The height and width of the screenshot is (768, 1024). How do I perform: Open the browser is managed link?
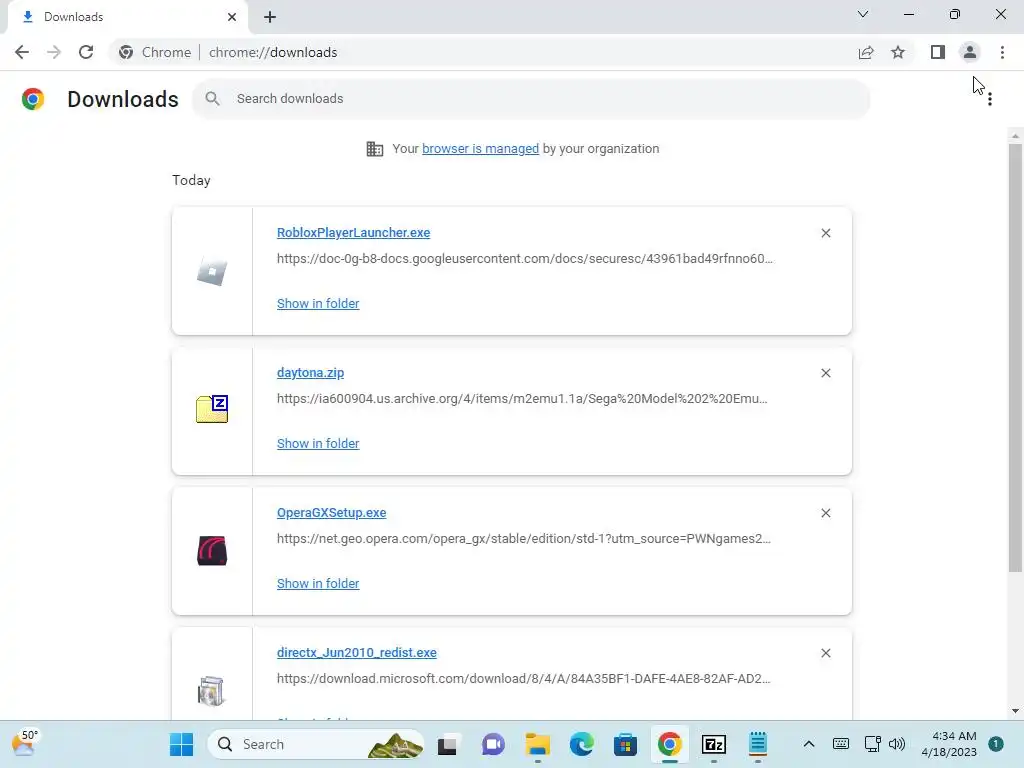[481, 148]
